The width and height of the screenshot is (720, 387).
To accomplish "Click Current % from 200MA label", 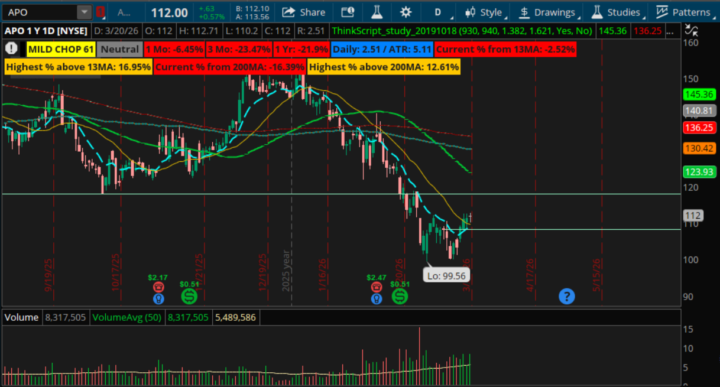I will (230, 67).
